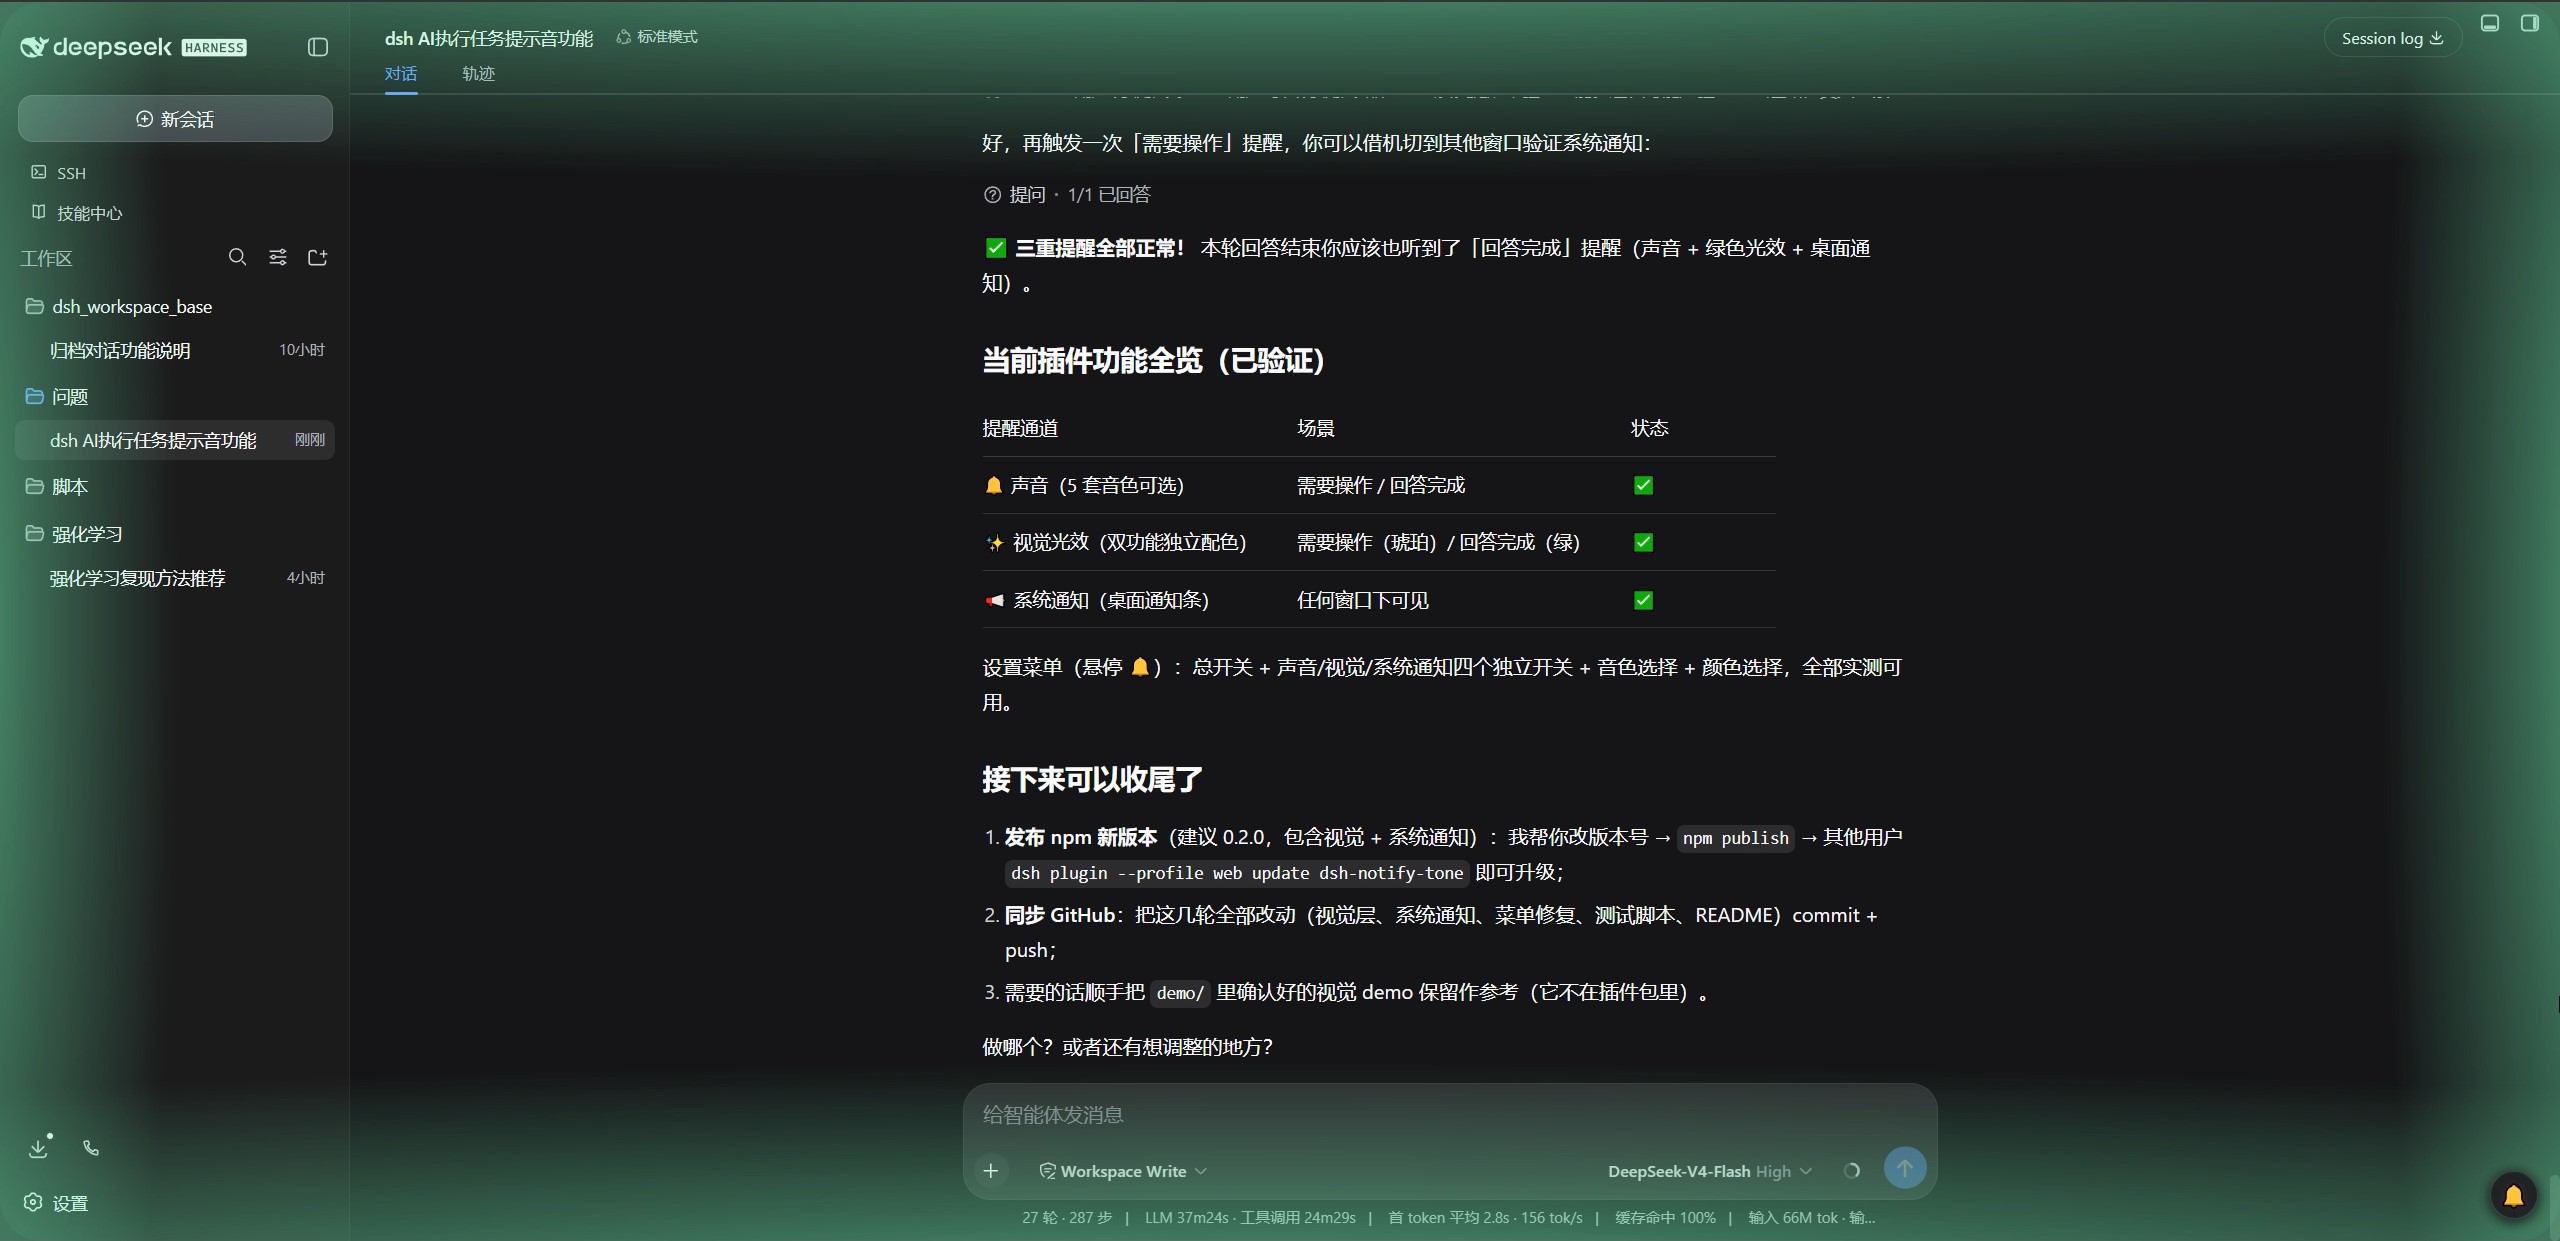Click the npm publish code snippet
2560x1241 pixels.
tap(1736, 838)
